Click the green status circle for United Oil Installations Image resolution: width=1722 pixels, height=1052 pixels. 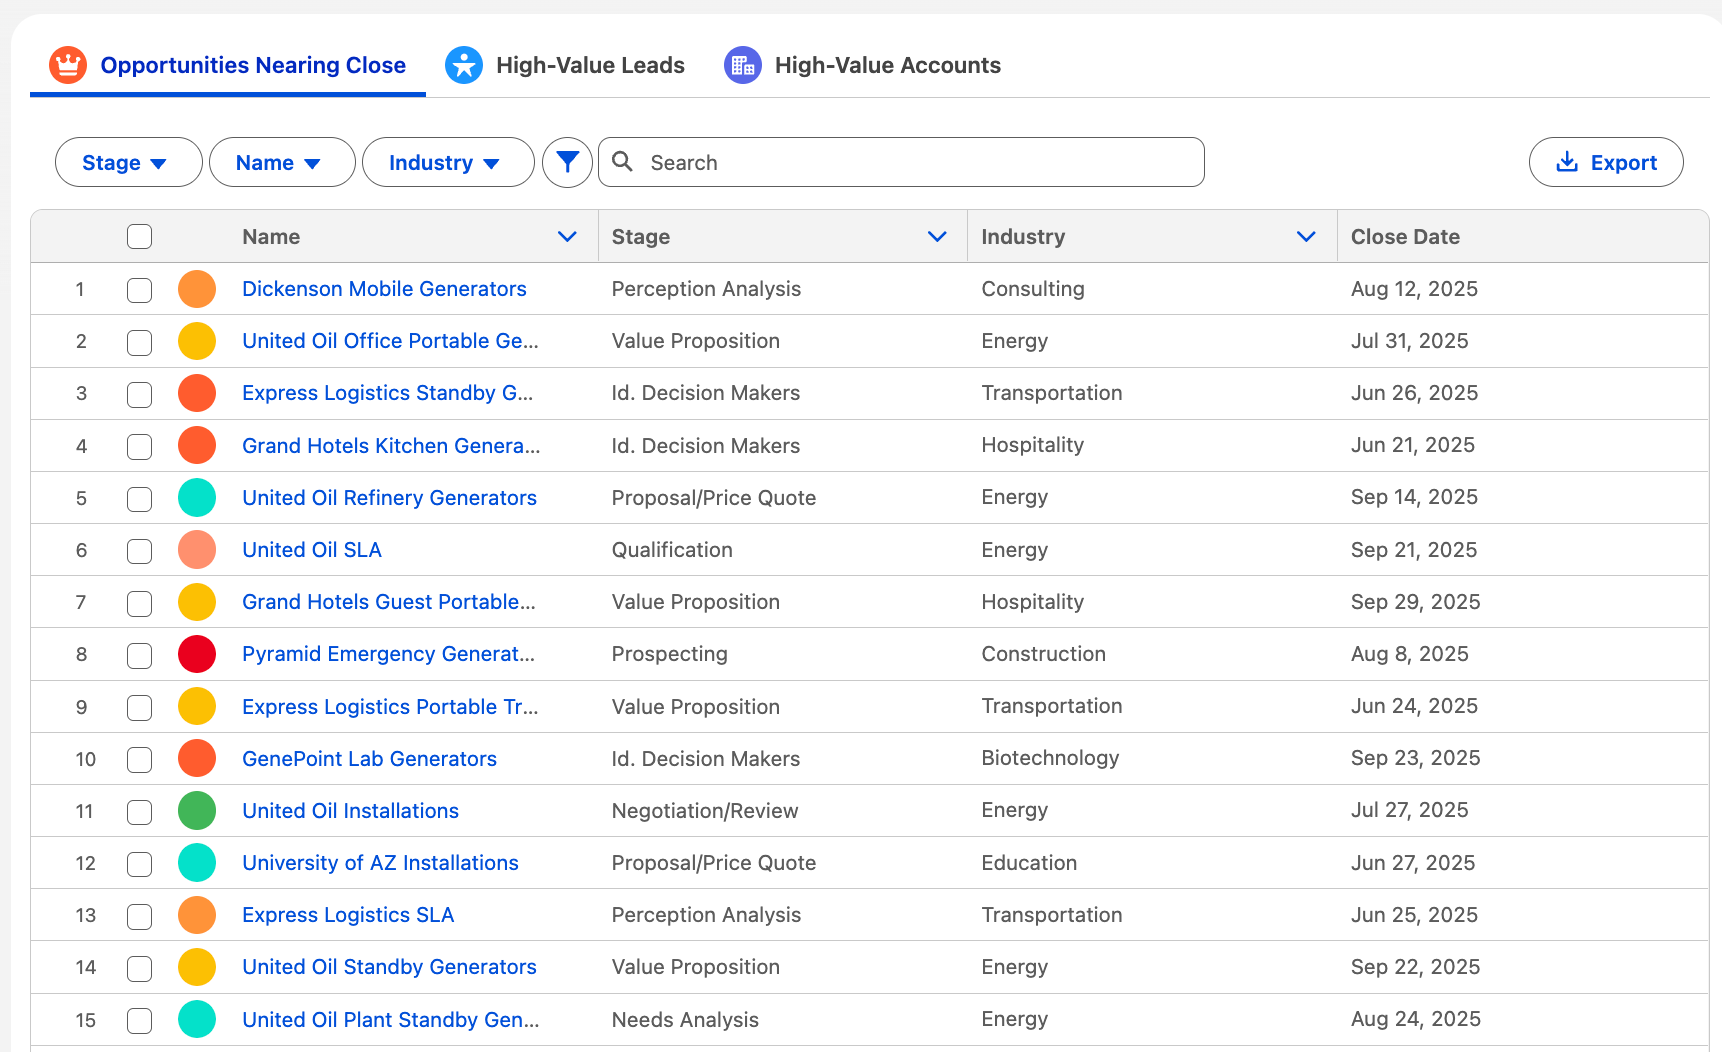coord(197,811)
